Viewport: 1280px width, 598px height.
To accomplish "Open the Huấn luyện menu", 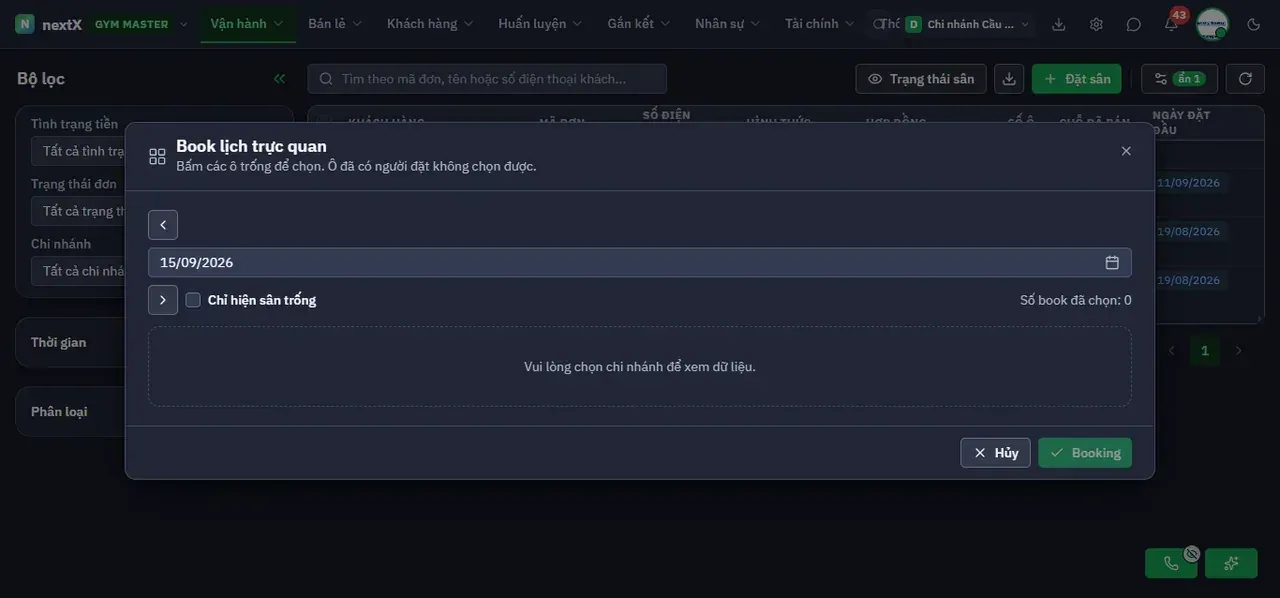I will coord(540,24).
